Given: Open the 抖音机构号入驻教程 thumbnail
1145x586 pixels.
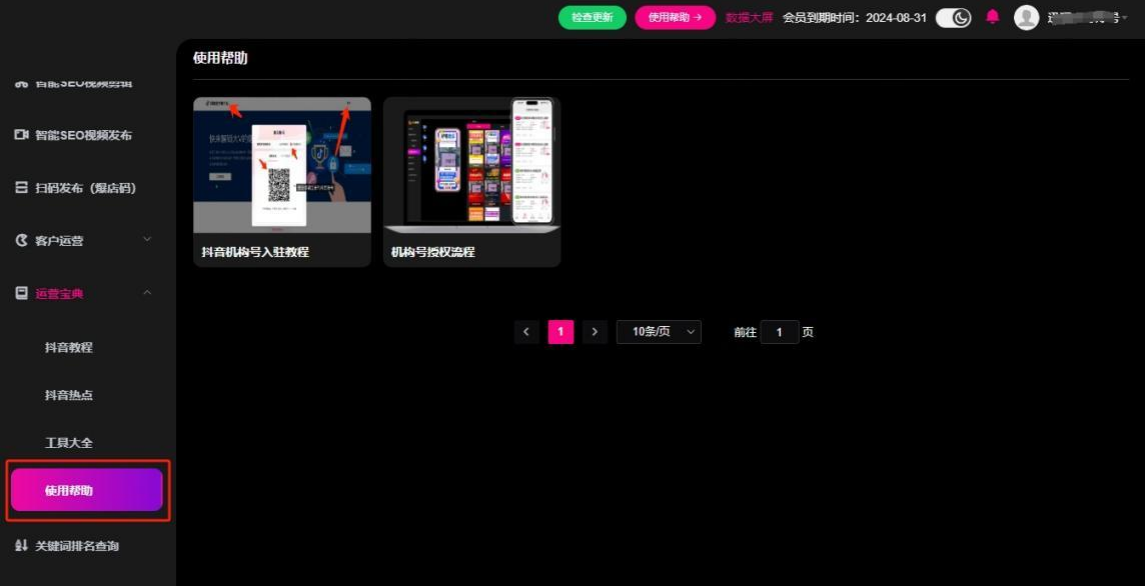Looking at the screenshot, I should click(x=282, y=165).
